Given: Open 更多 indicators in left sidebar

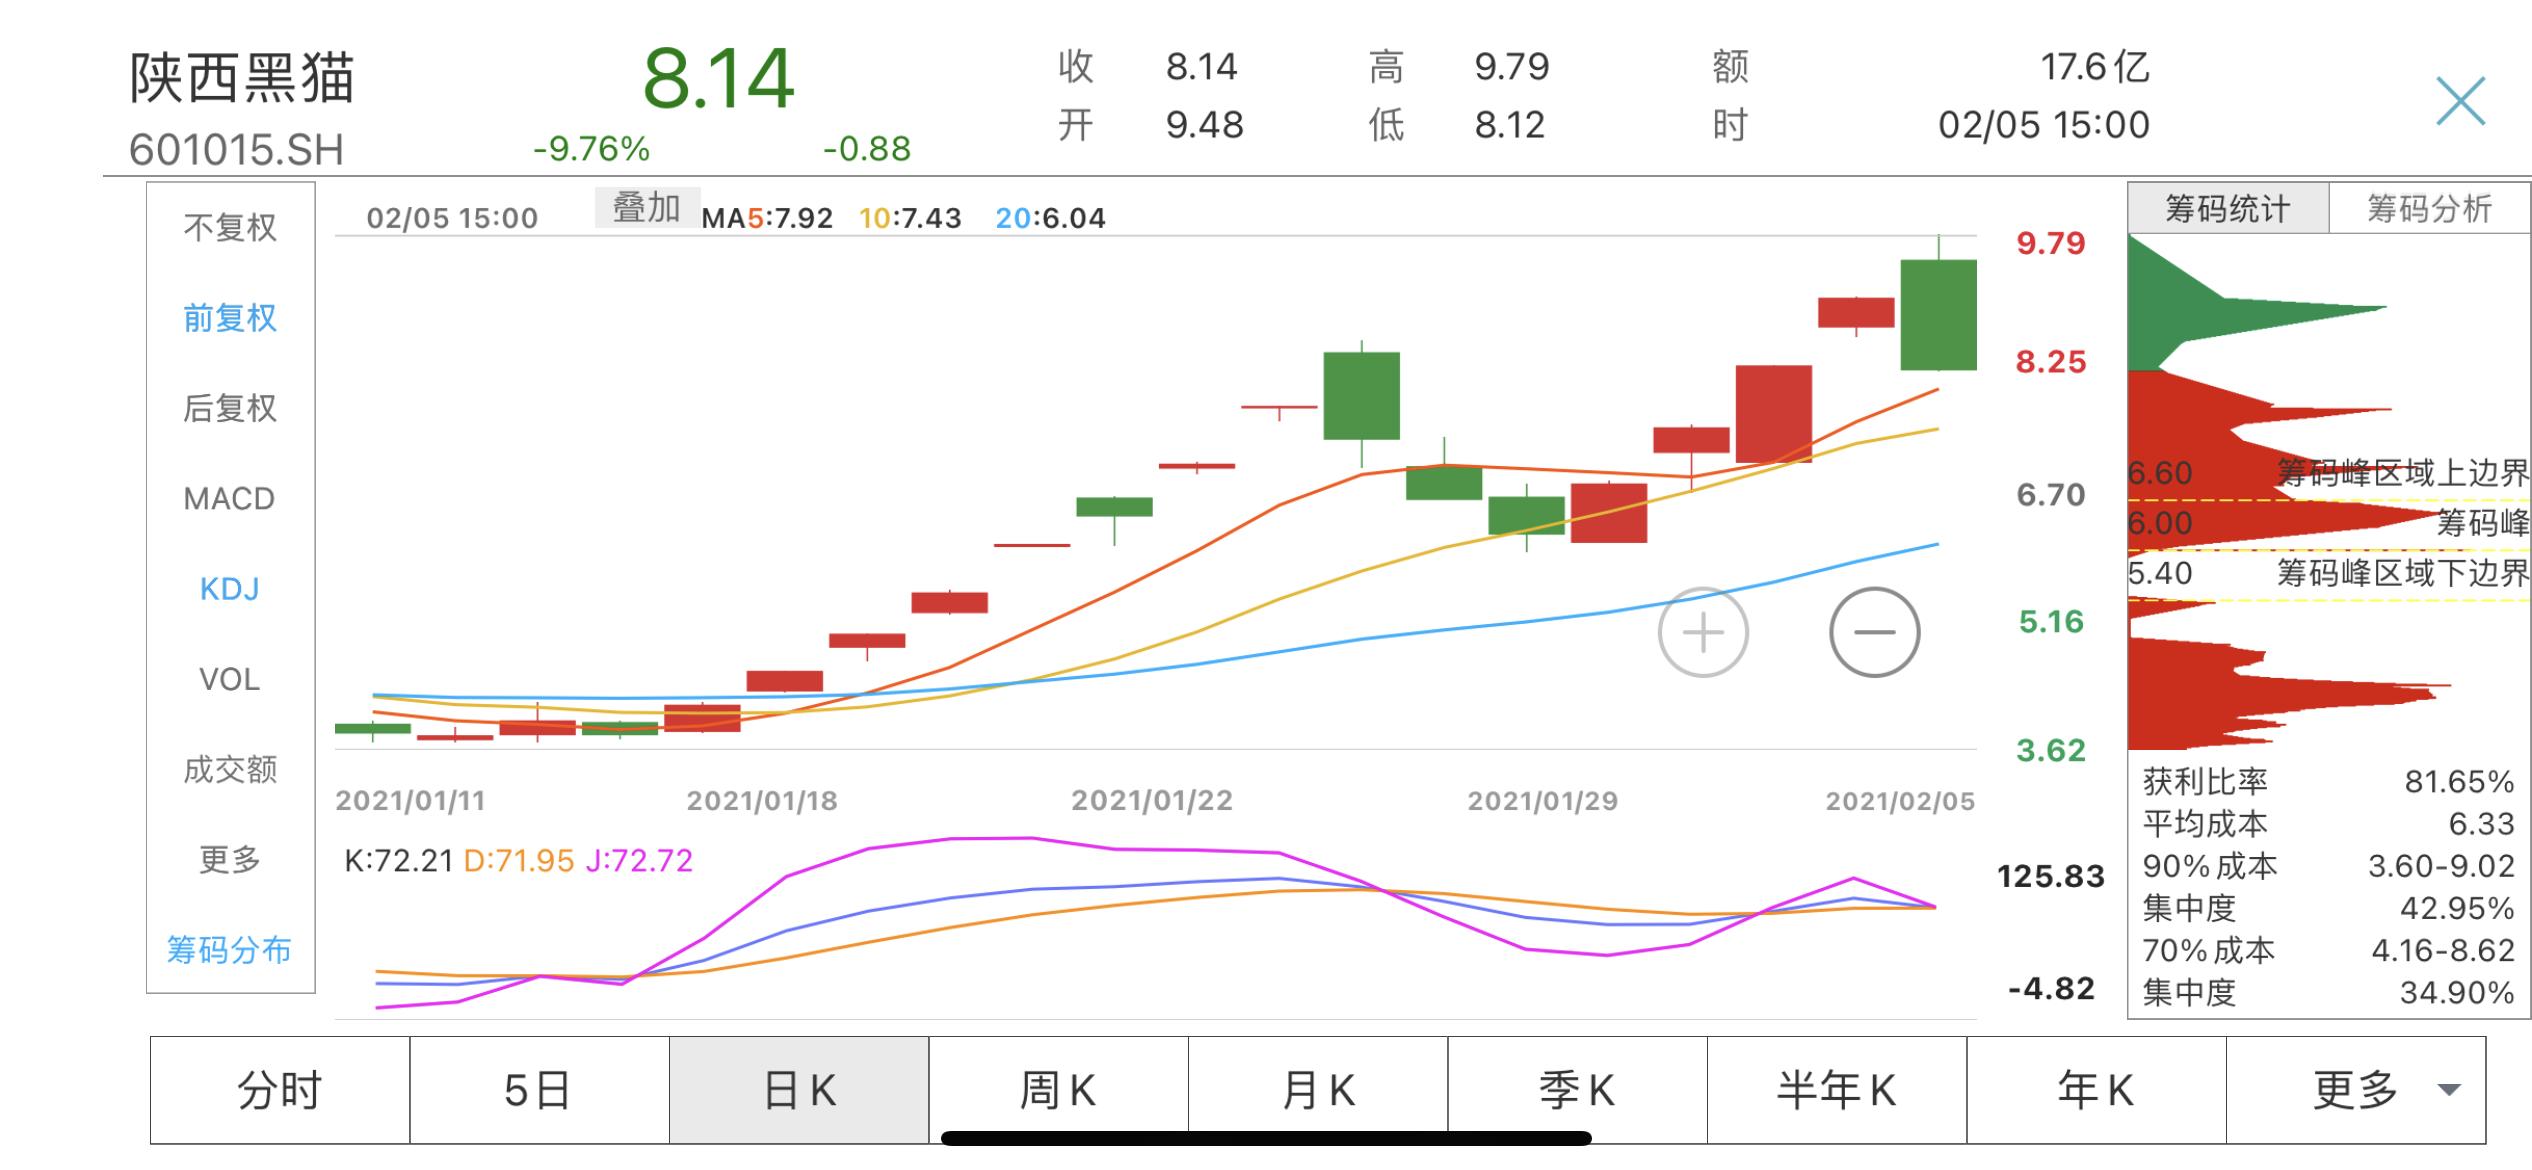Looking at the screenshot, I should (230, 859).
